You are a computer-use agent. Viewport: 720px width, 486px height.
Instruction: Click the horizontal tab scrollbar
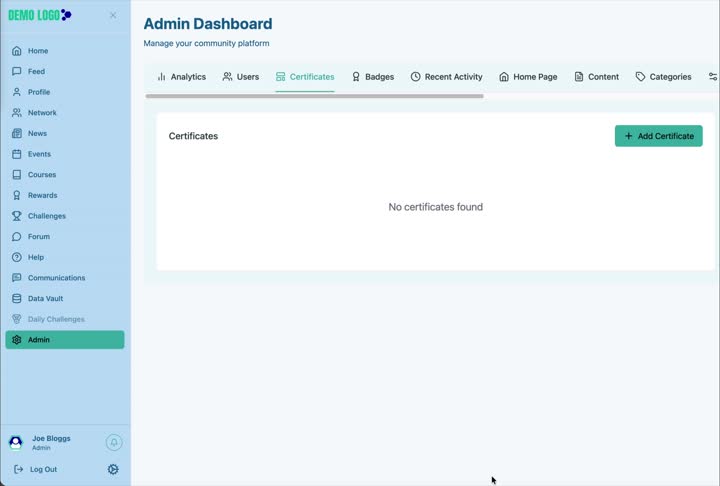(315, 96)
